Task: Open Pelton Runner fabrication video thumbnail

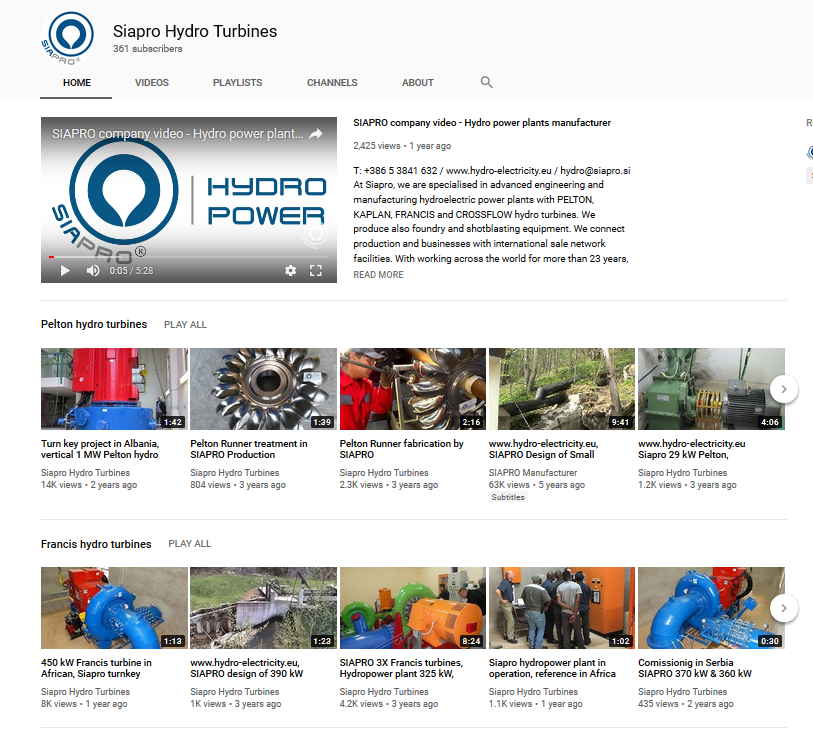Action: pyautogui.click(x=413, y=389)
